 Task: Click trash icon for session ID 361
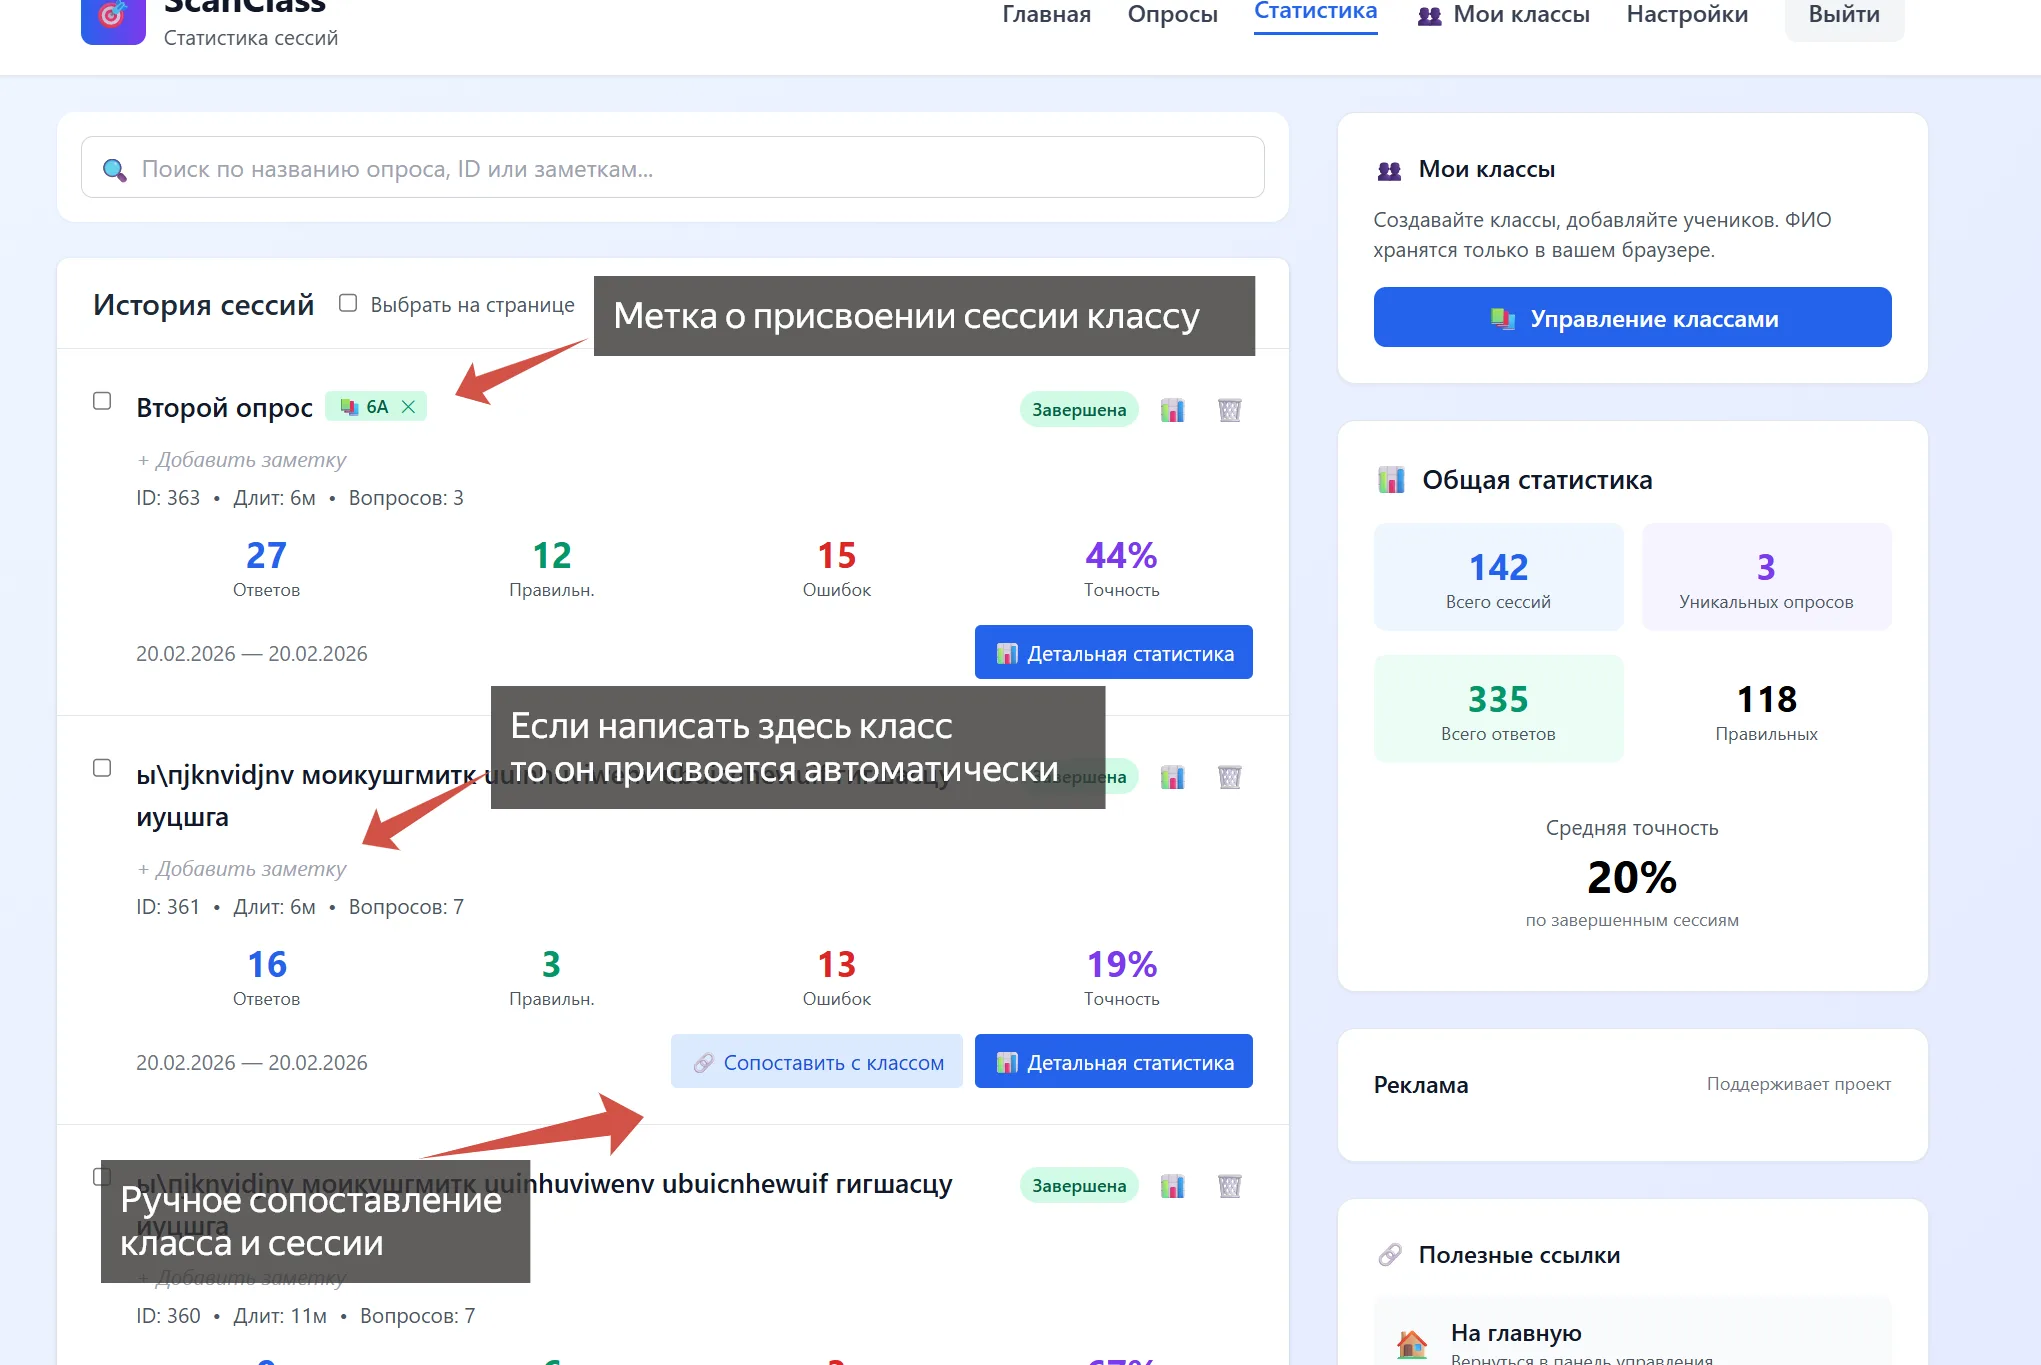pyautogui.click(x=1229, y=777)
